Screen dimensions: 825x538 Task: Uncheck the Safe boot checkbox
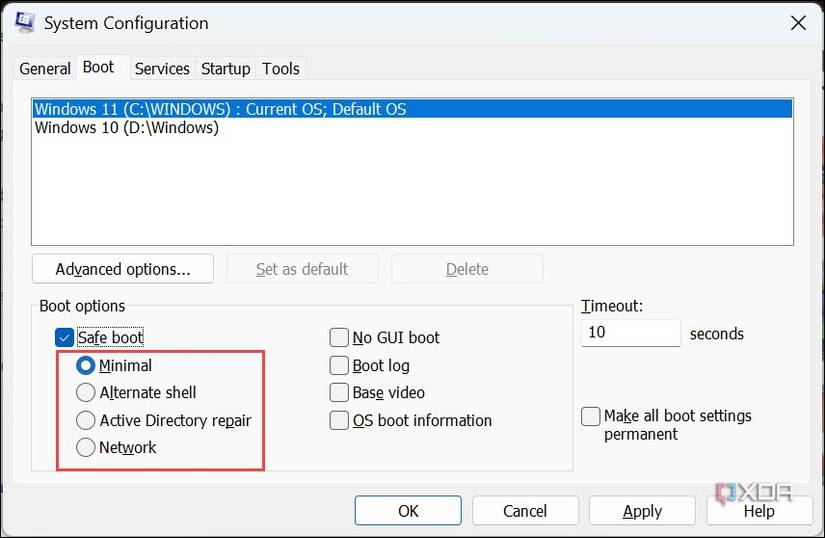tap(66, 338)
